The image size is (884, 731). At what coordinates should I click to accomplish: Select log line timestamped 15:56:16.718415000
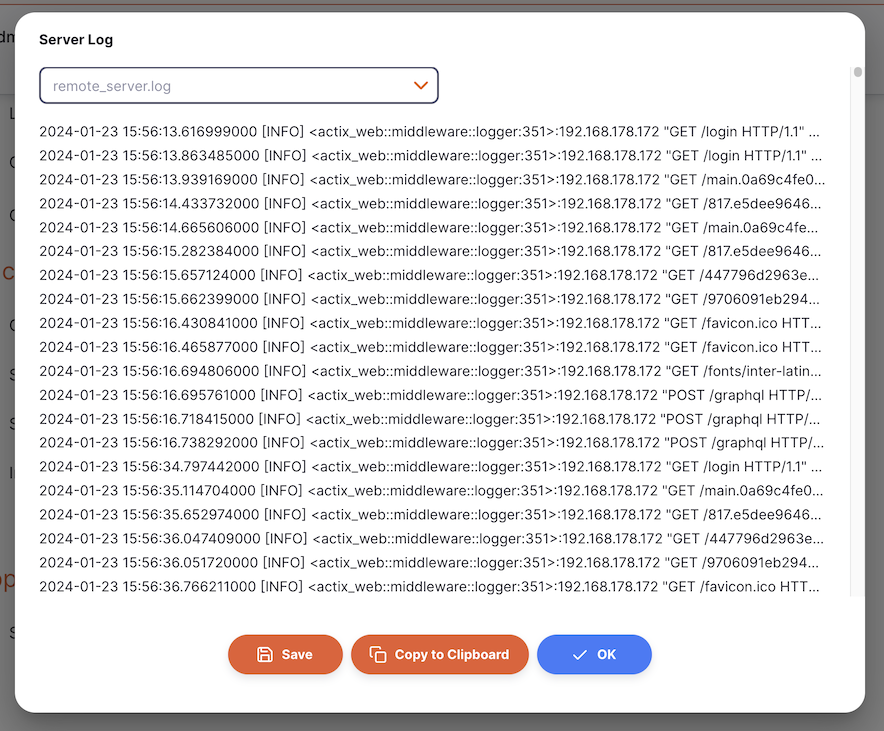pyautogui.click(x=430, y=419)
